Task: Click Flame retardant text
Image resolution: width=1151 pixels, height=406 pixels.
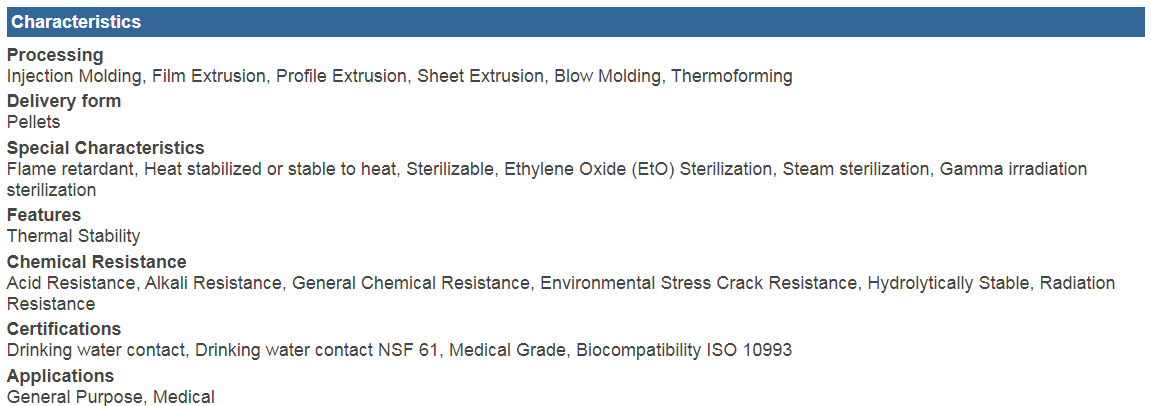Action: 70,169
